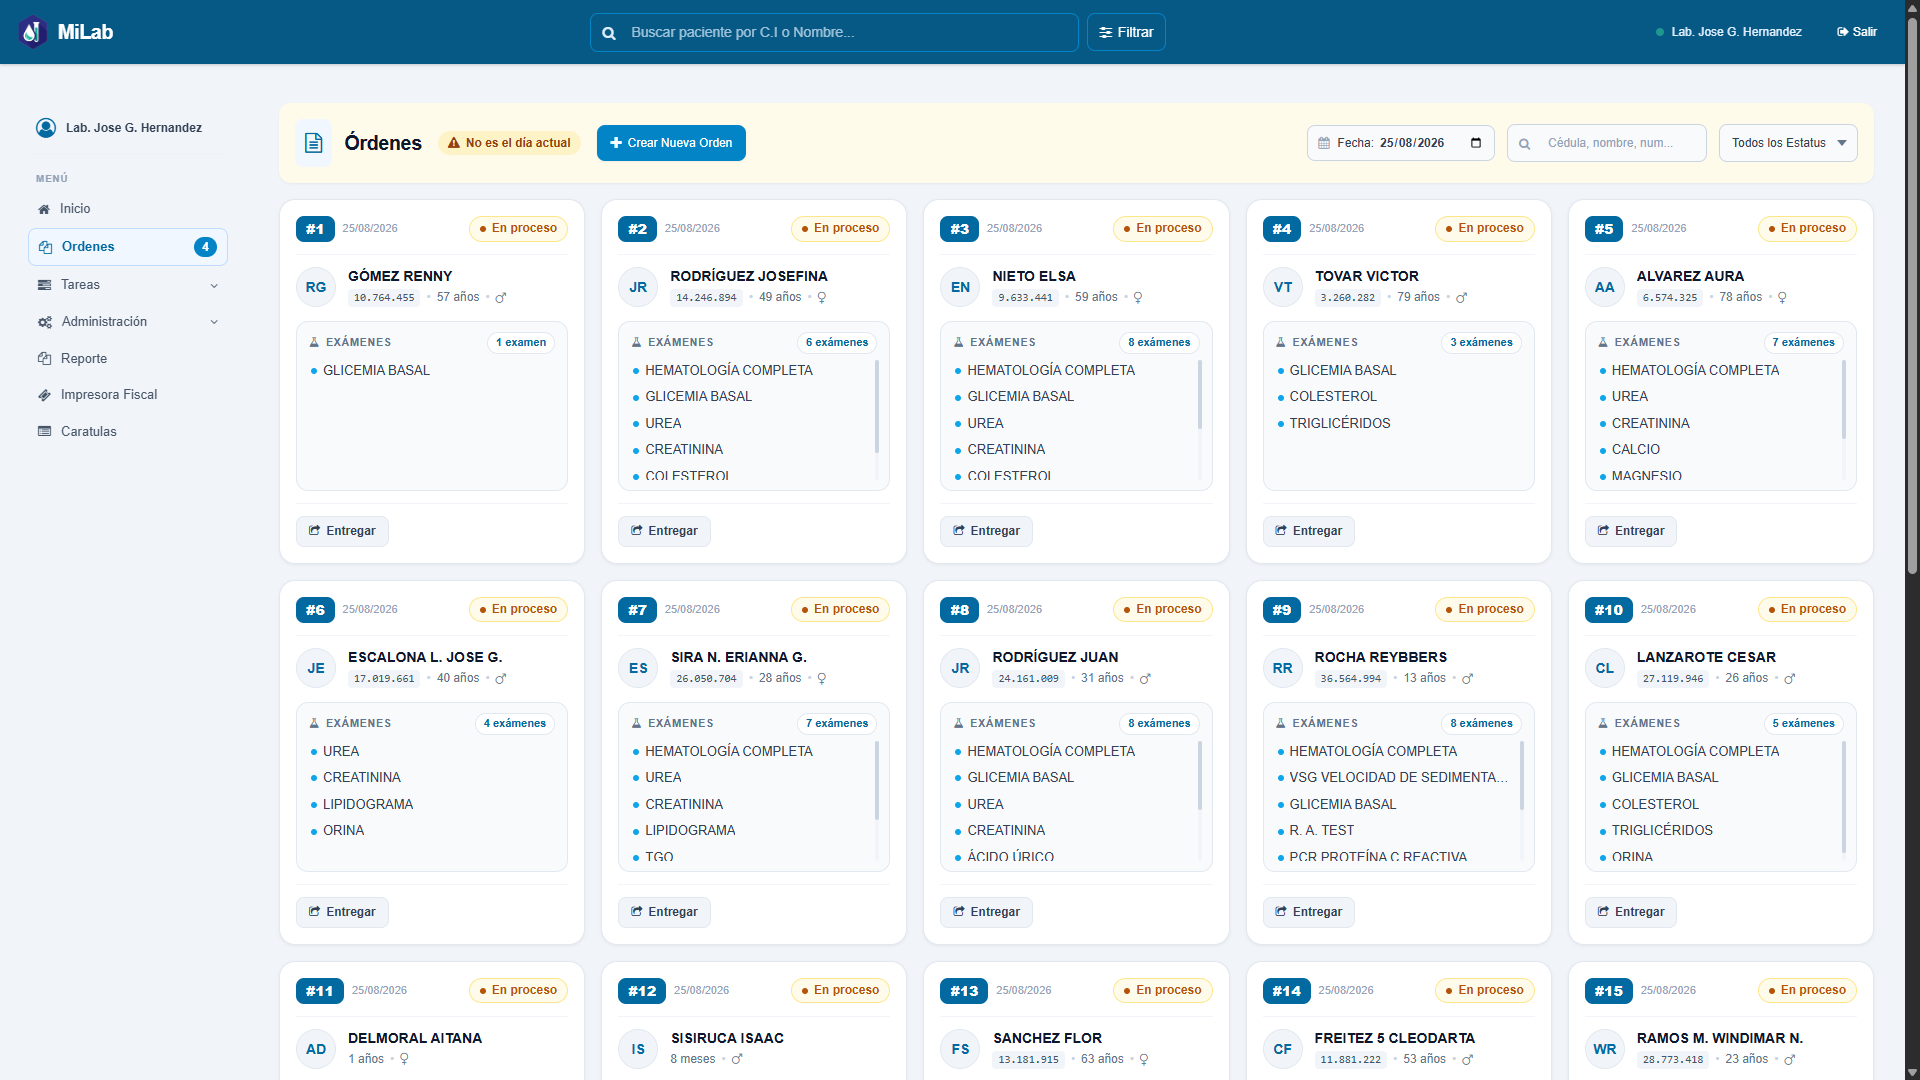The width and height of the screenshot is (1920, 1080).
Task: Click the CL avatar of Lanzarote Cesar
Action: (x=1605, y=668)
